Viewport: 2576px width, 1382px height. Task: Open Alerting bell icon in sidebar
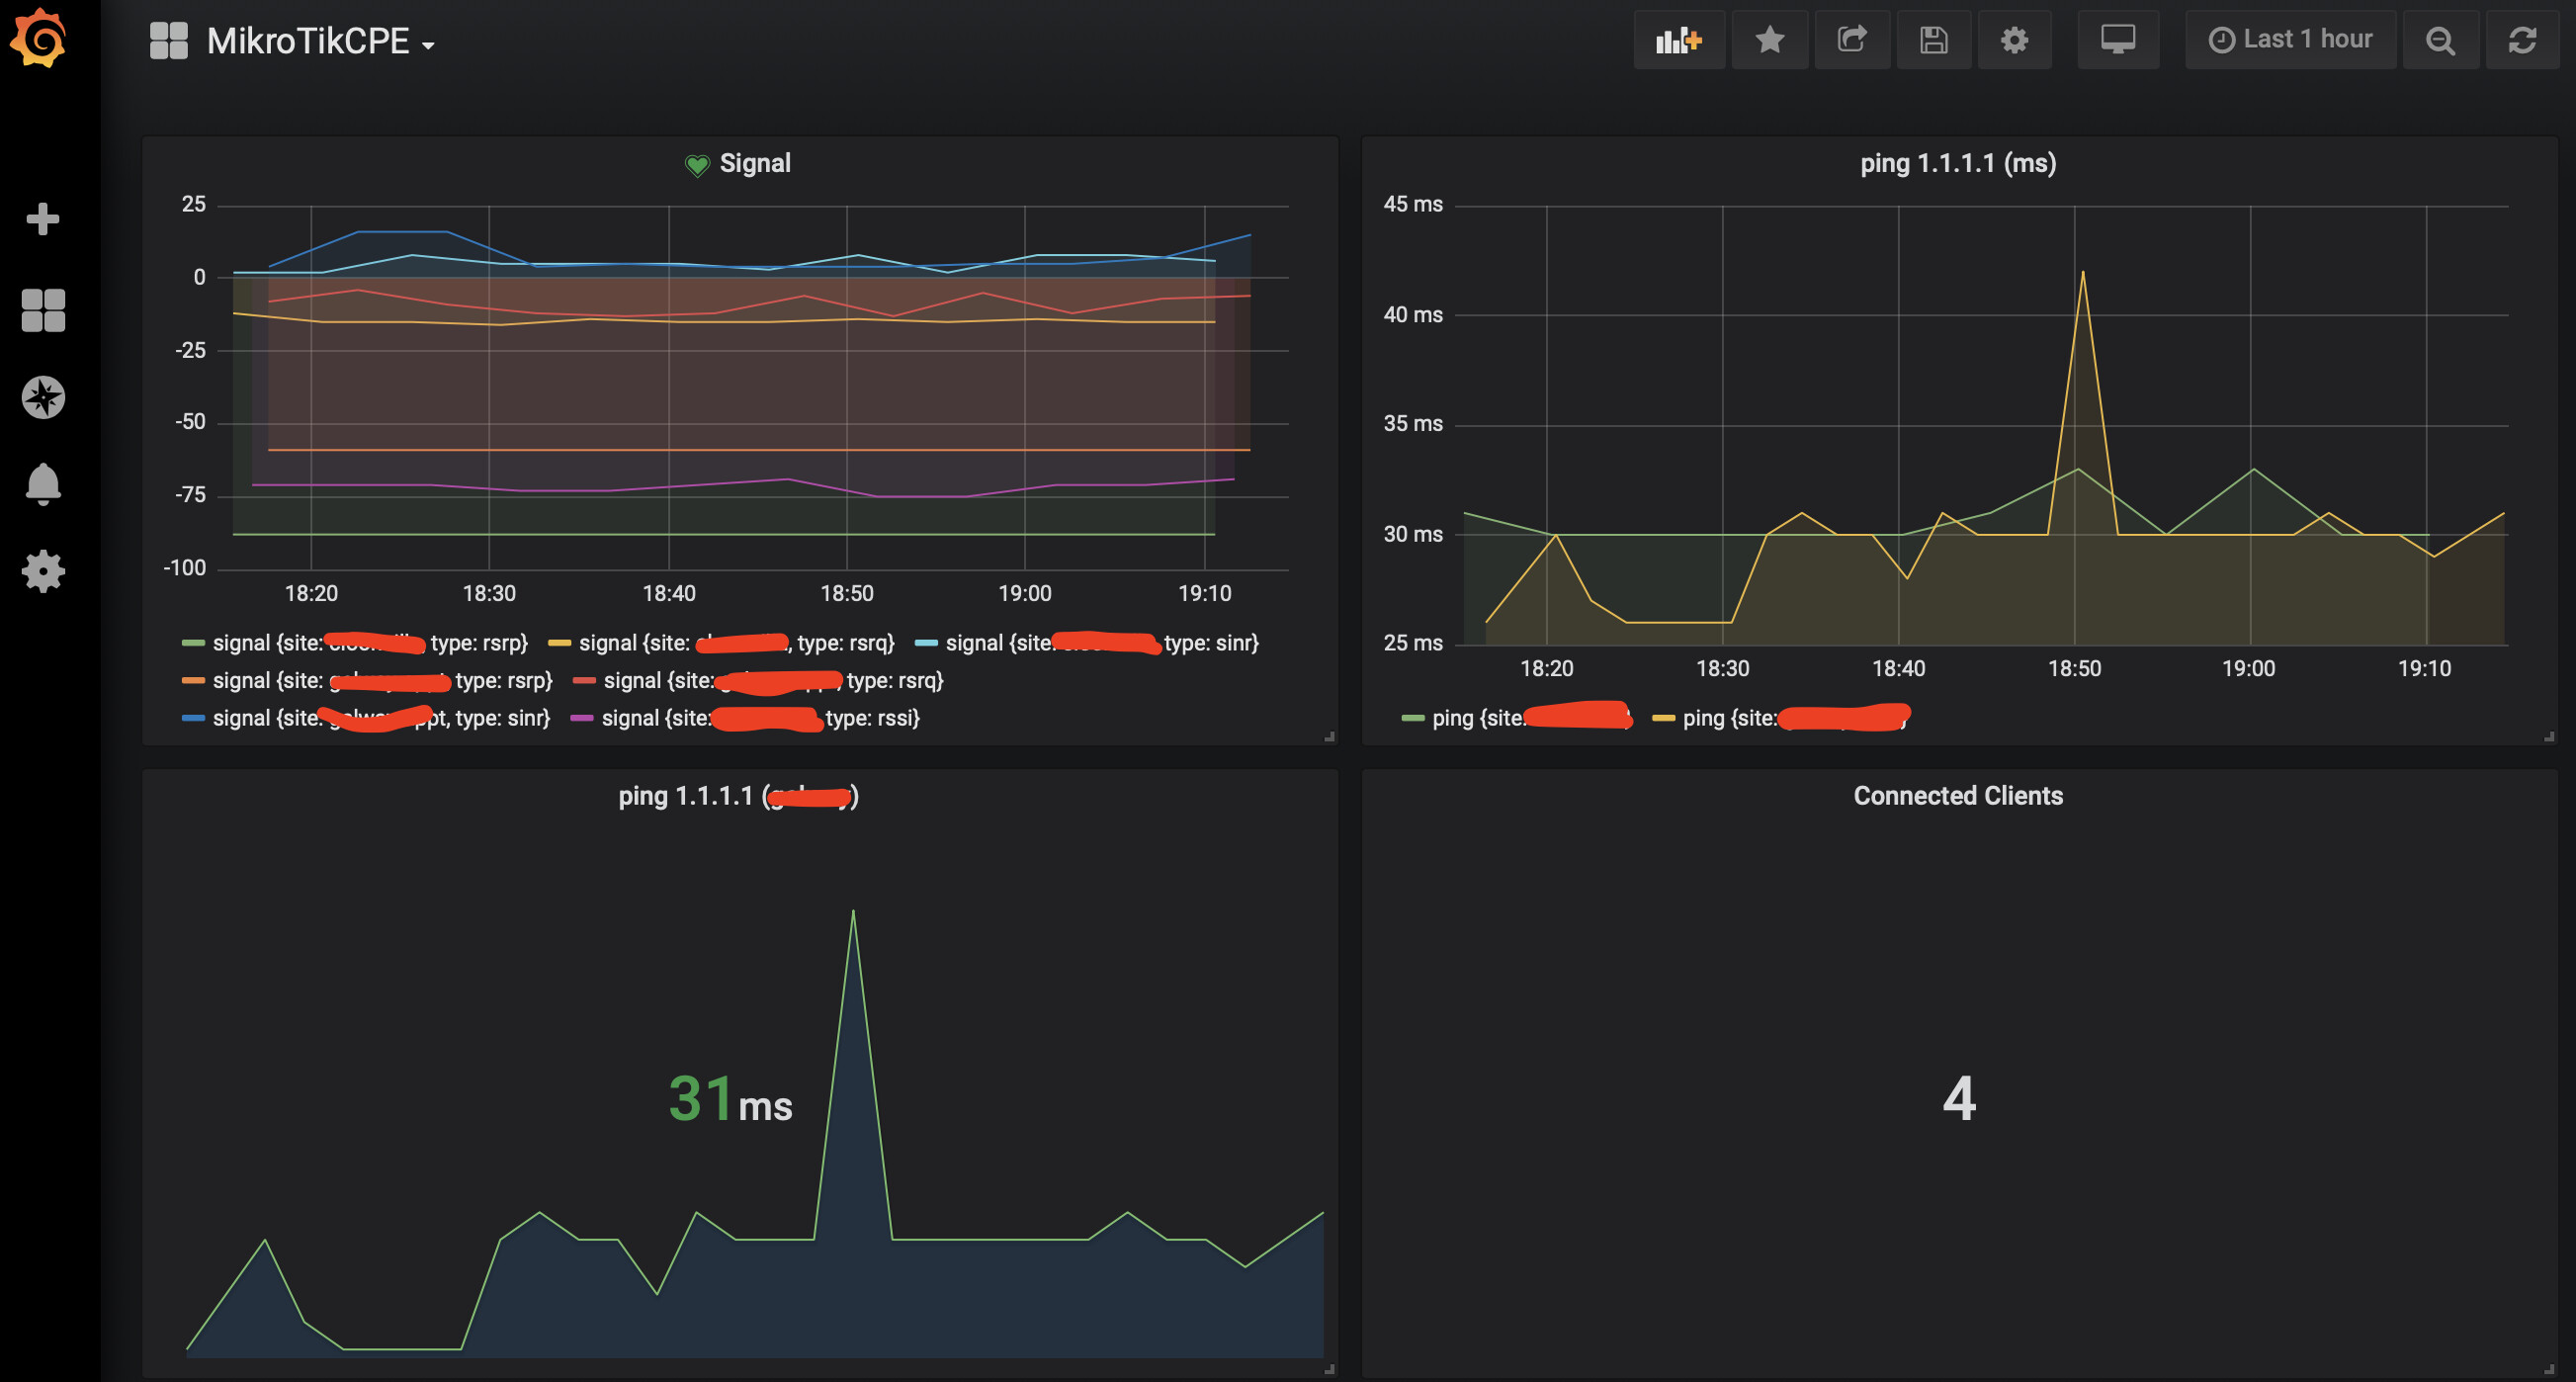pyautogui.click(x=42, y=484)
